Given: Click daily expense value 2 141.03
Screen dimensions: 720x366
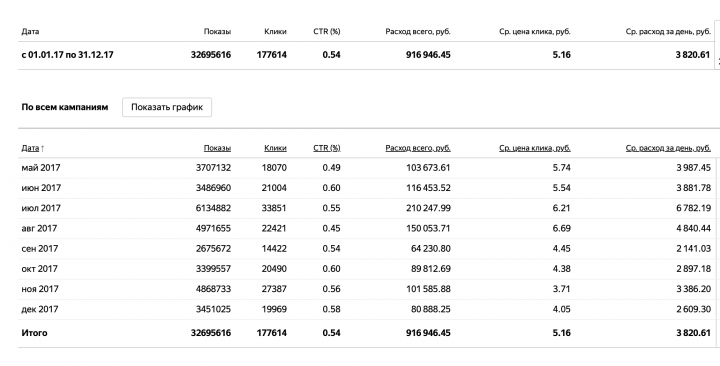Looking at the screenshot, I should tap(693, 248).
